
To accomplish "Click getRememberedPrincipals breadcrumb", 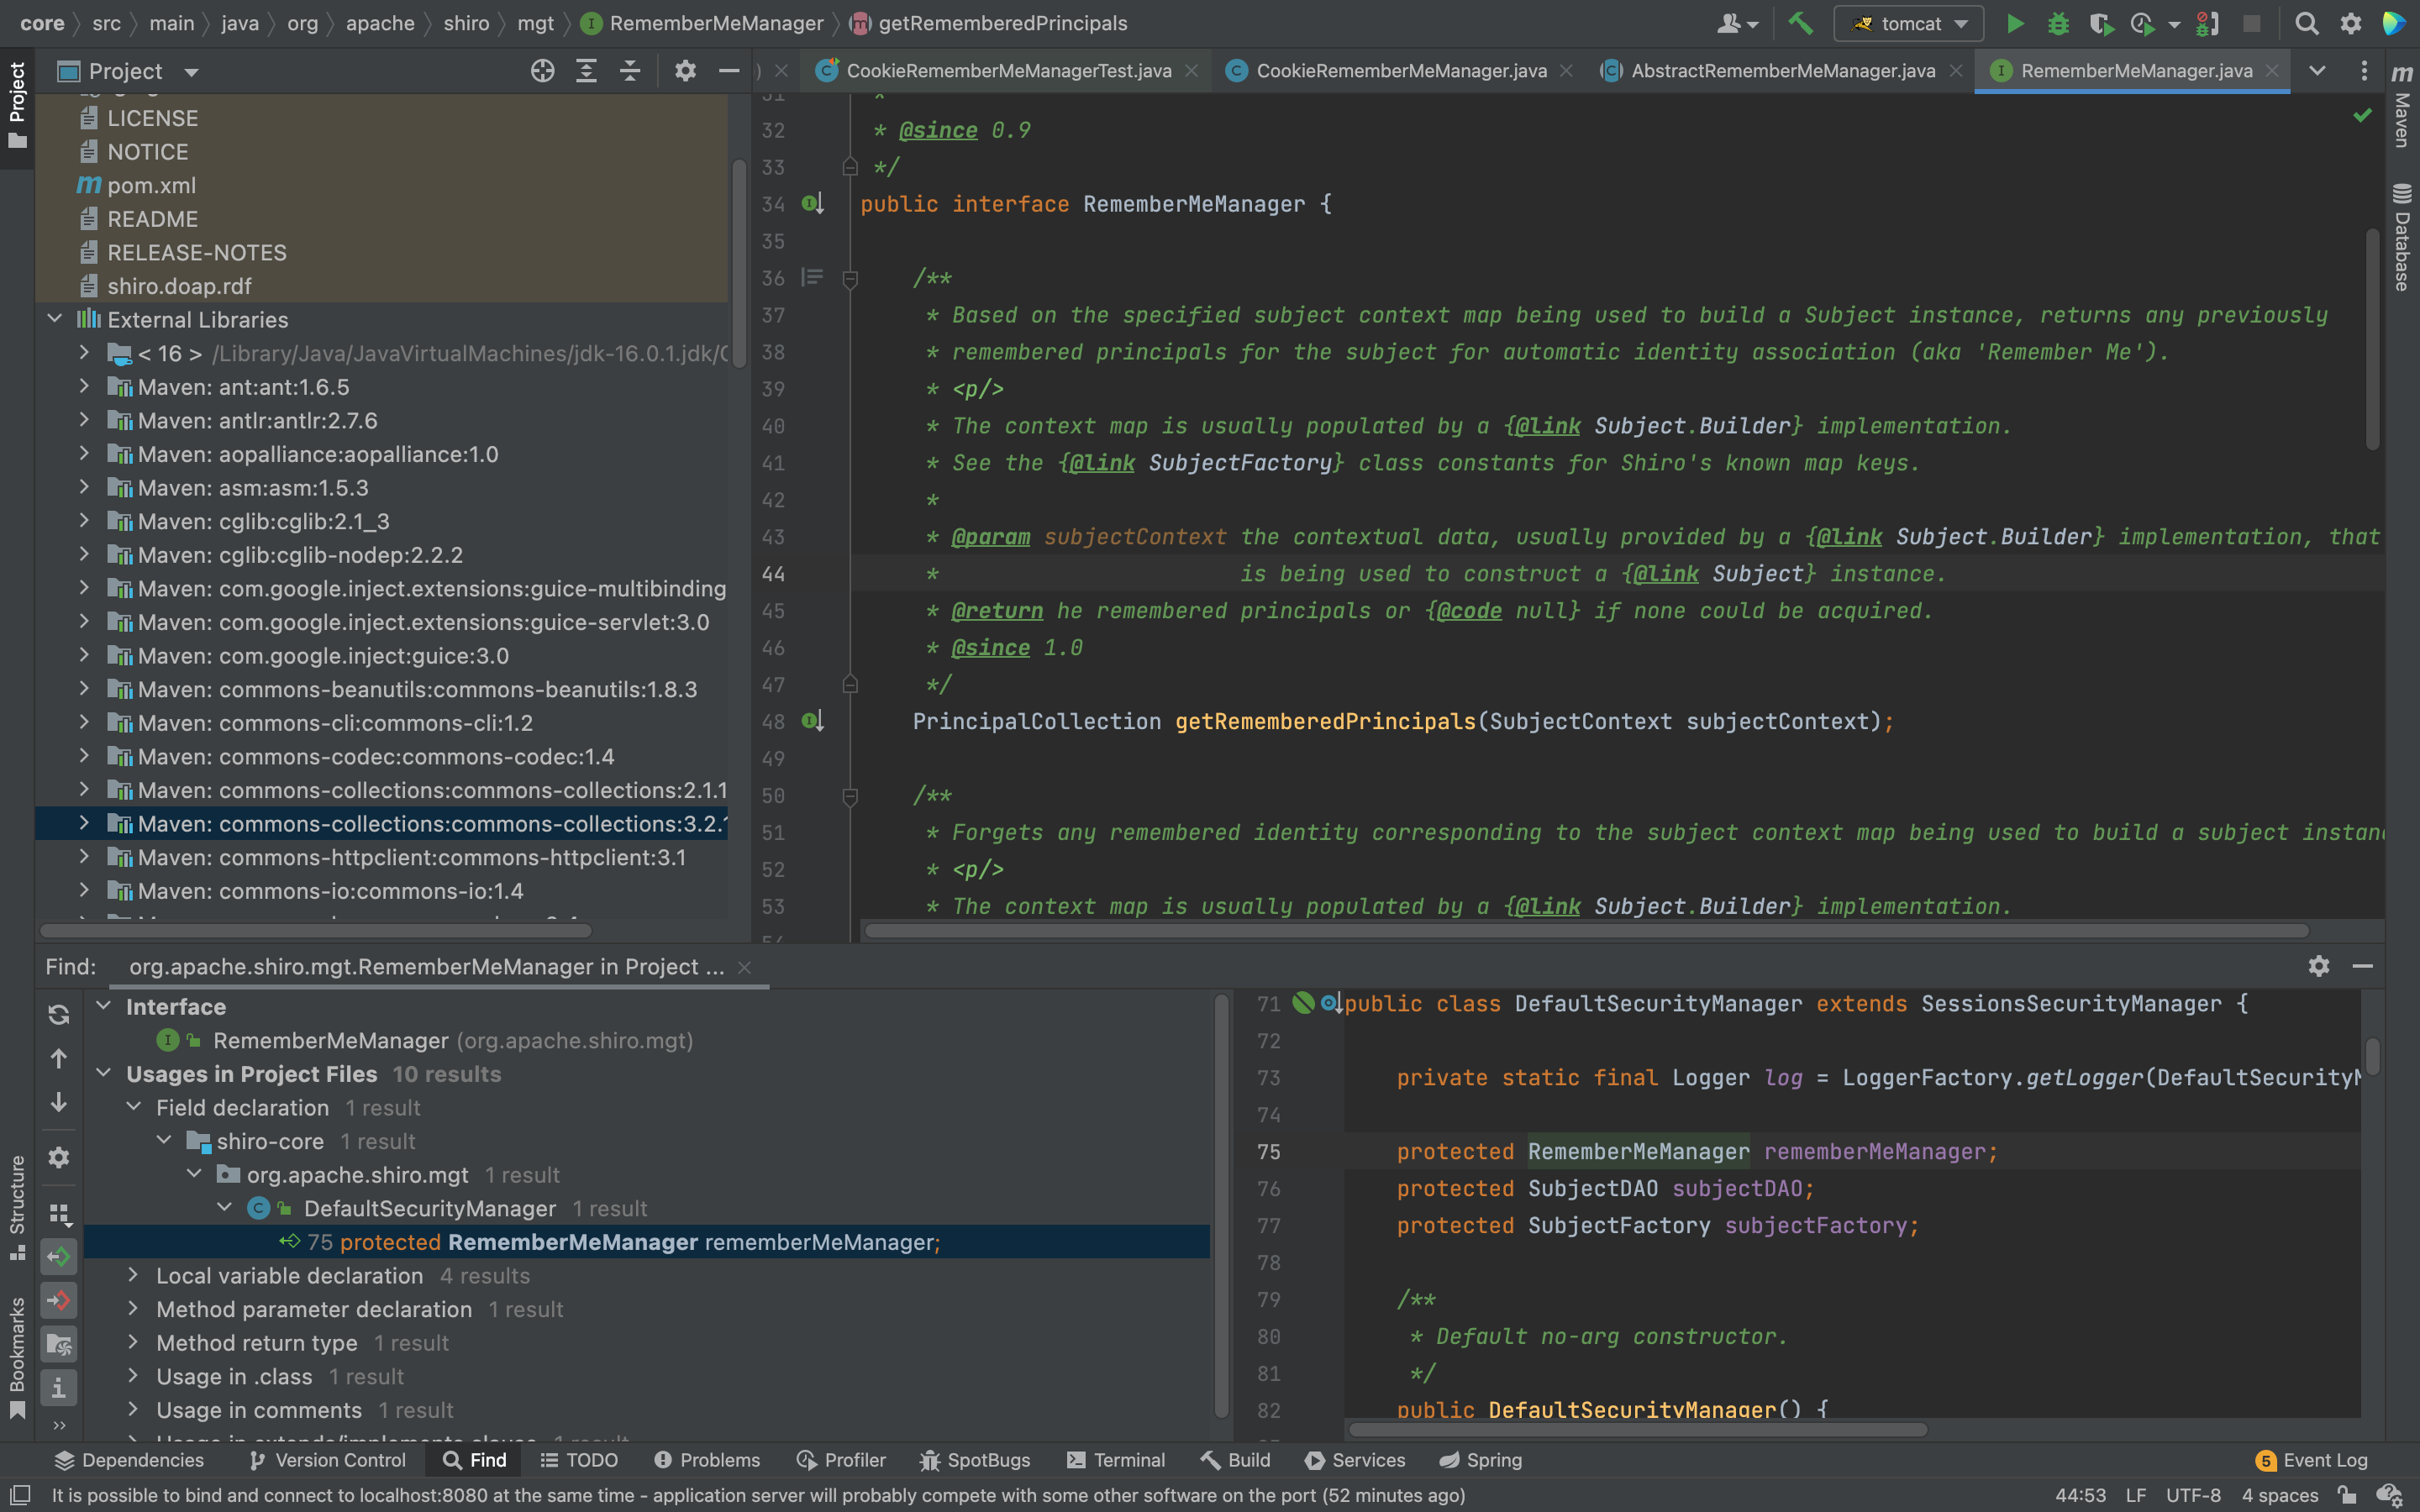I will (x=1002, y=23).
